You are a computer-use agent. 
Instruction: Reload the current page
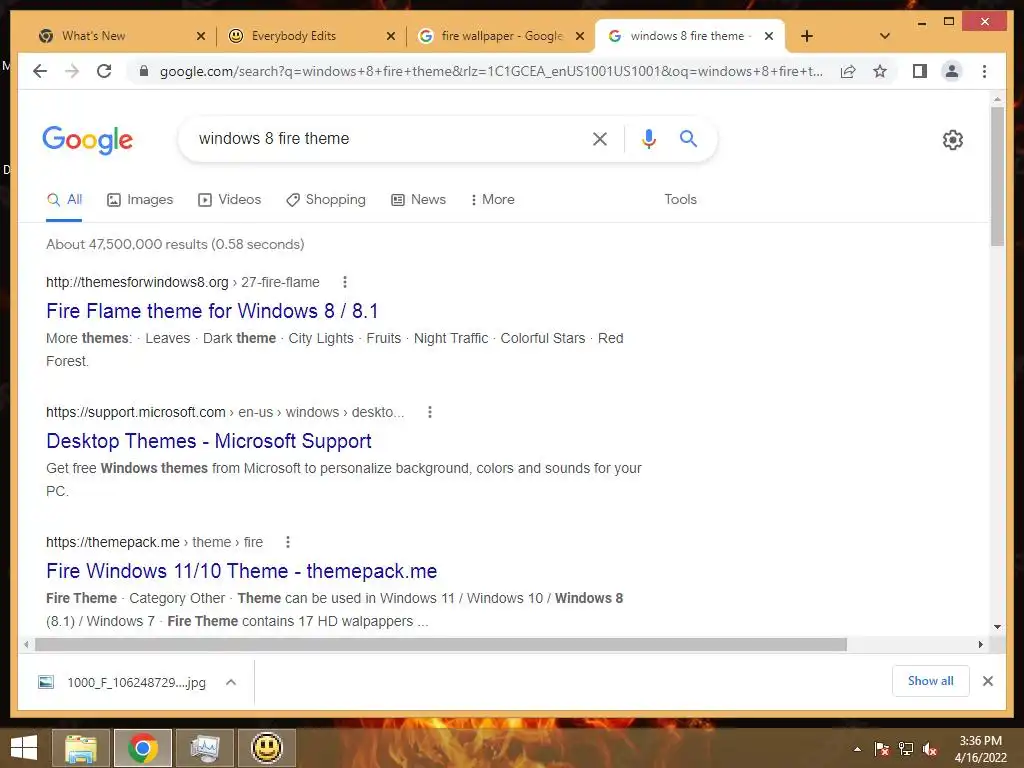104,71
